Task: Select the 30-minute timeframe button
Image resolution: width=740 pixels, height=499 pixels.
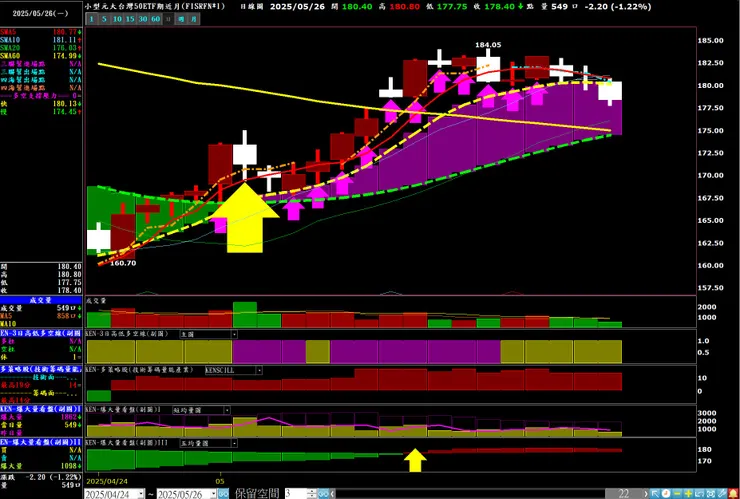Action: (143, 19)
